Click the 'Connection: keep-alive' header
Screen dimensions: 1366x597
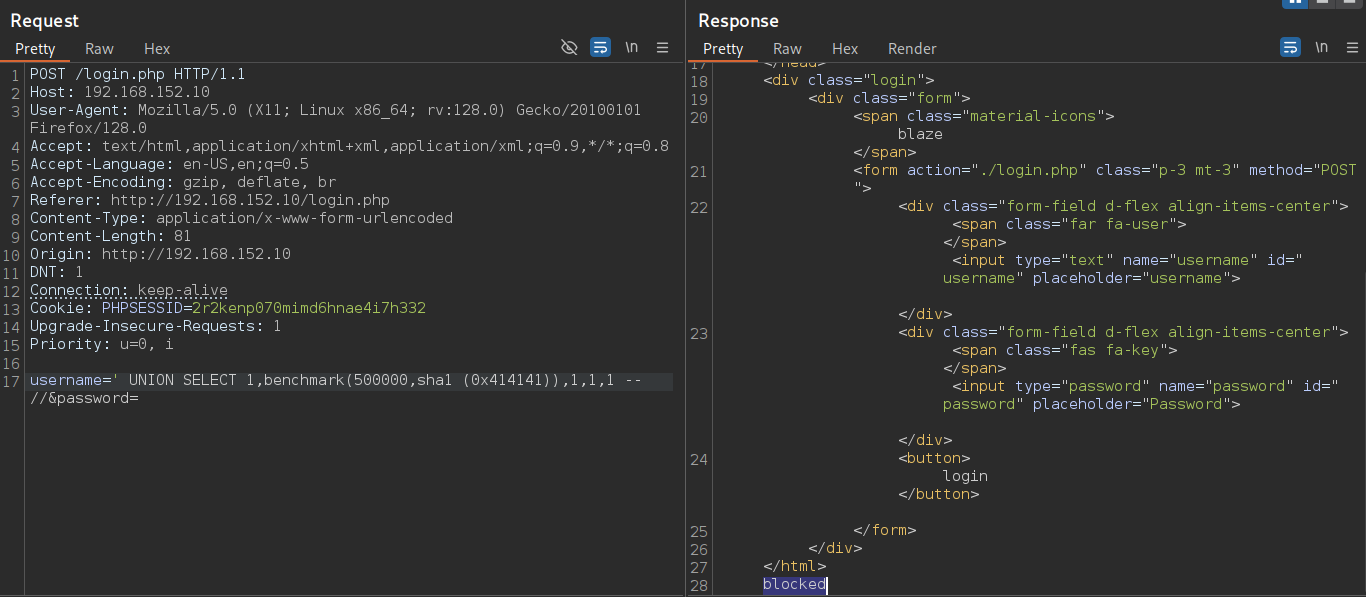click(129, 290)
